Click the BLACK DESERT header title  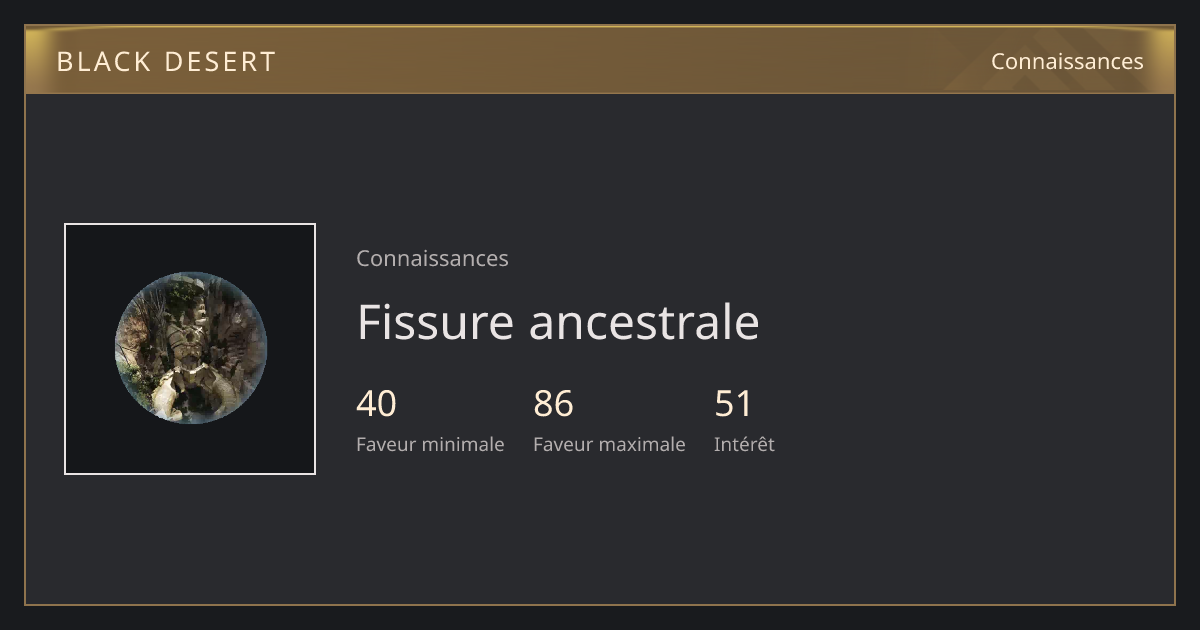click(x=166, y=62)
